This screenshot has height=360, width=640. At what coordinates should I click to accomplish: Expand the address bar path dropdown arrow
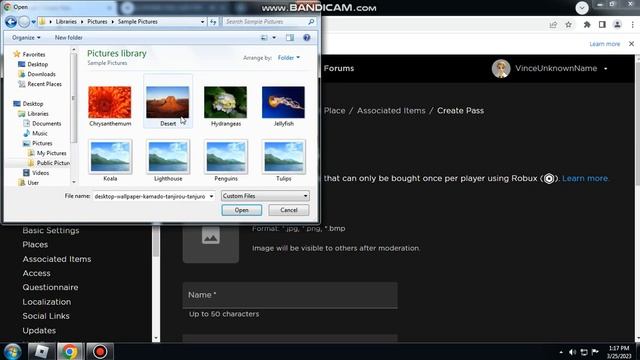[202, 22]
